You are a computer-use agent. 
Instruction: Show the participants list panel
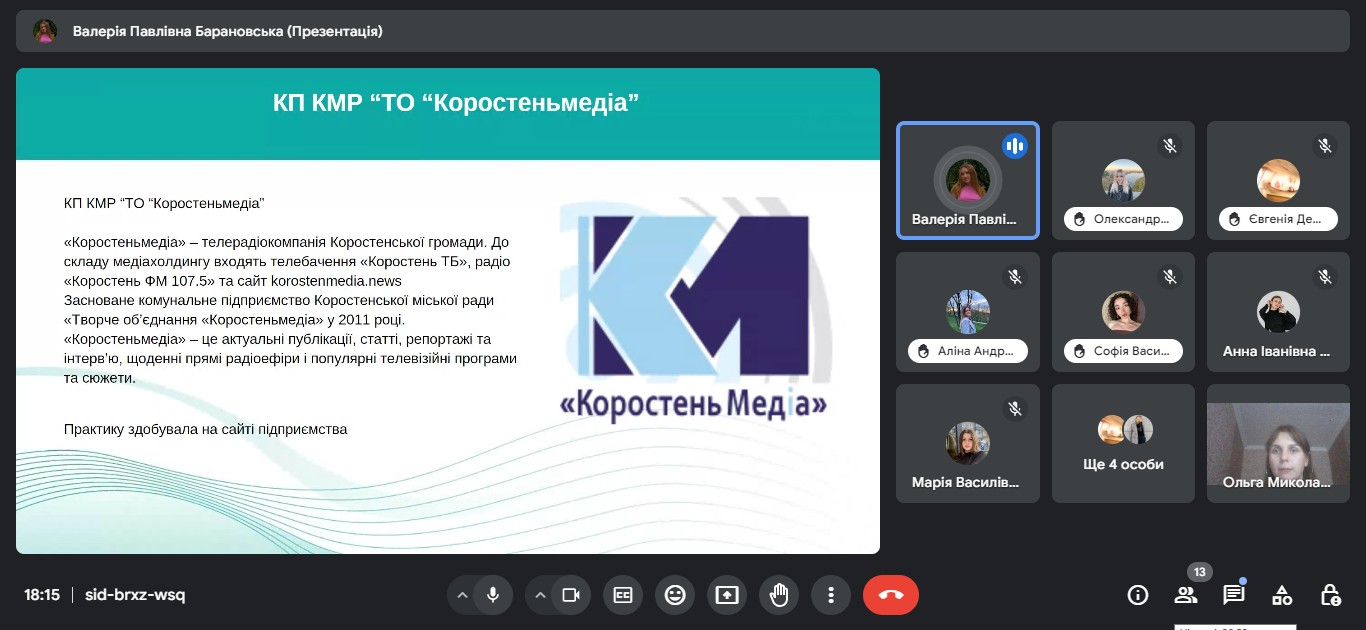pos(1186,595)
